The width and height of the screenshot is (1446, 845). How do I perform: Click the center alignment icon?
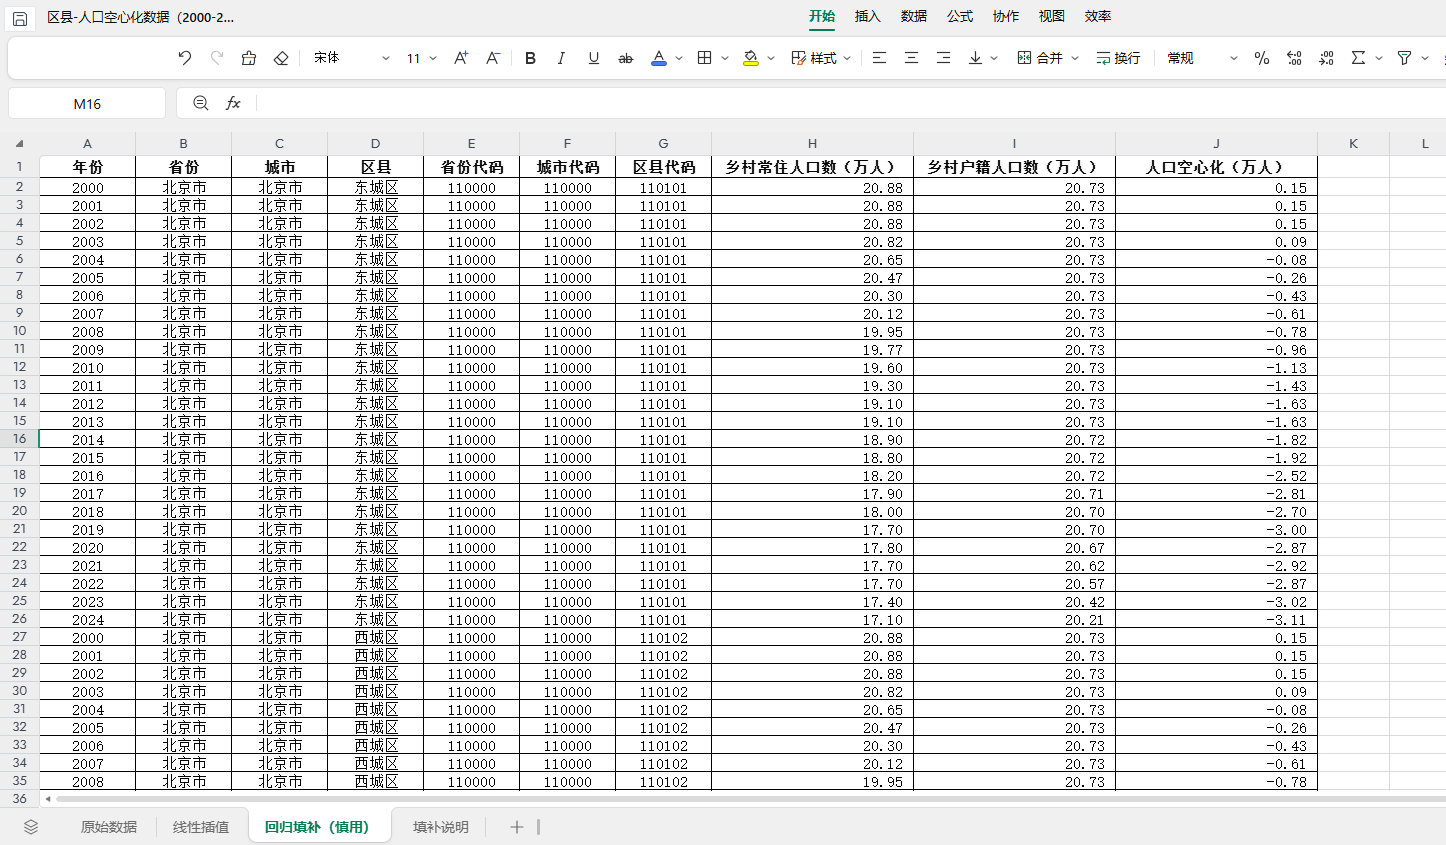tap(910, 58)
